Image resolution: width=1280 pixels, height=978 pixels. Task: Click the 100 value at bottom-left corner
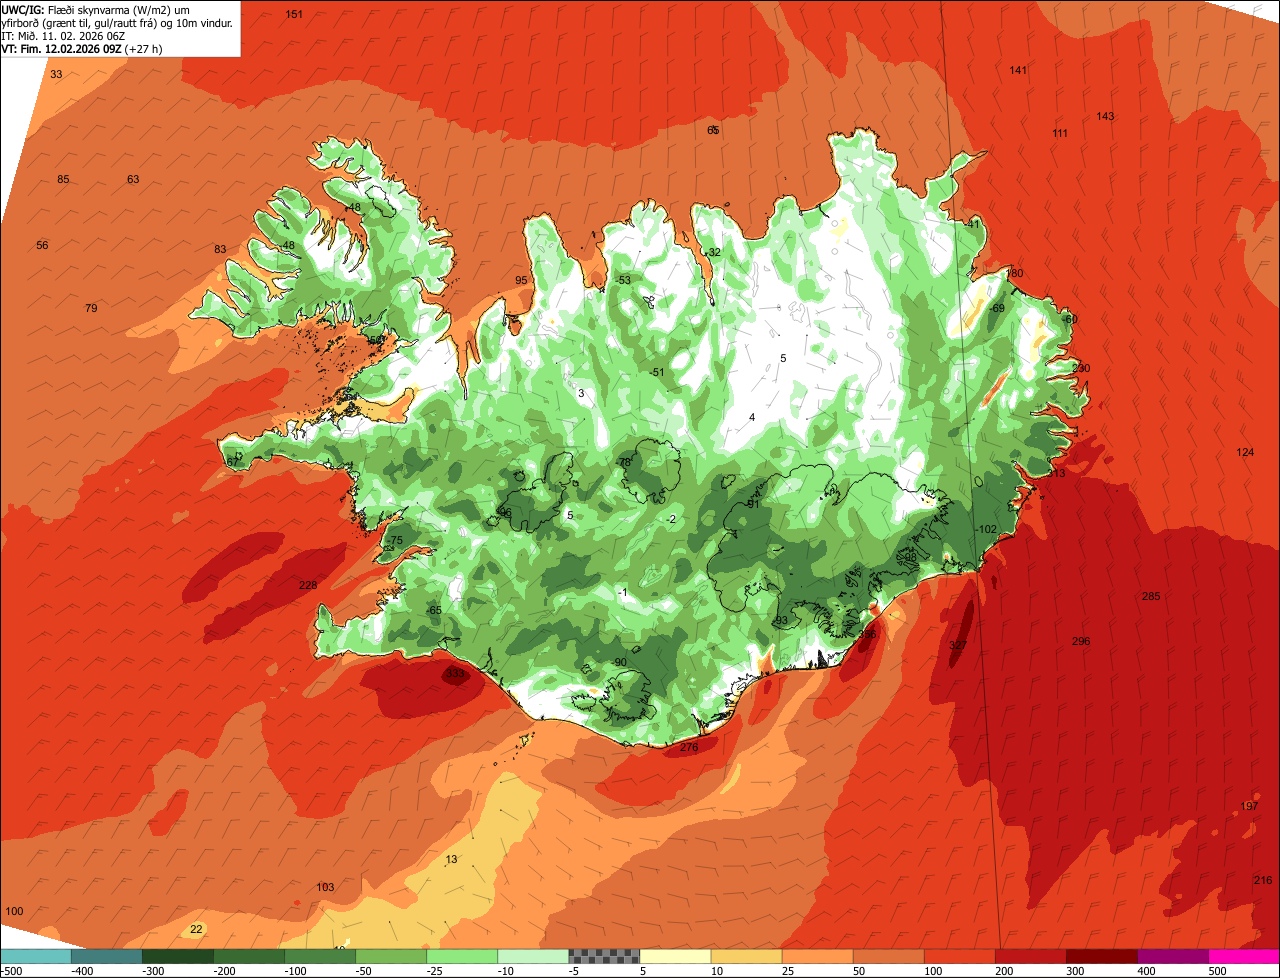coord(14,911)
